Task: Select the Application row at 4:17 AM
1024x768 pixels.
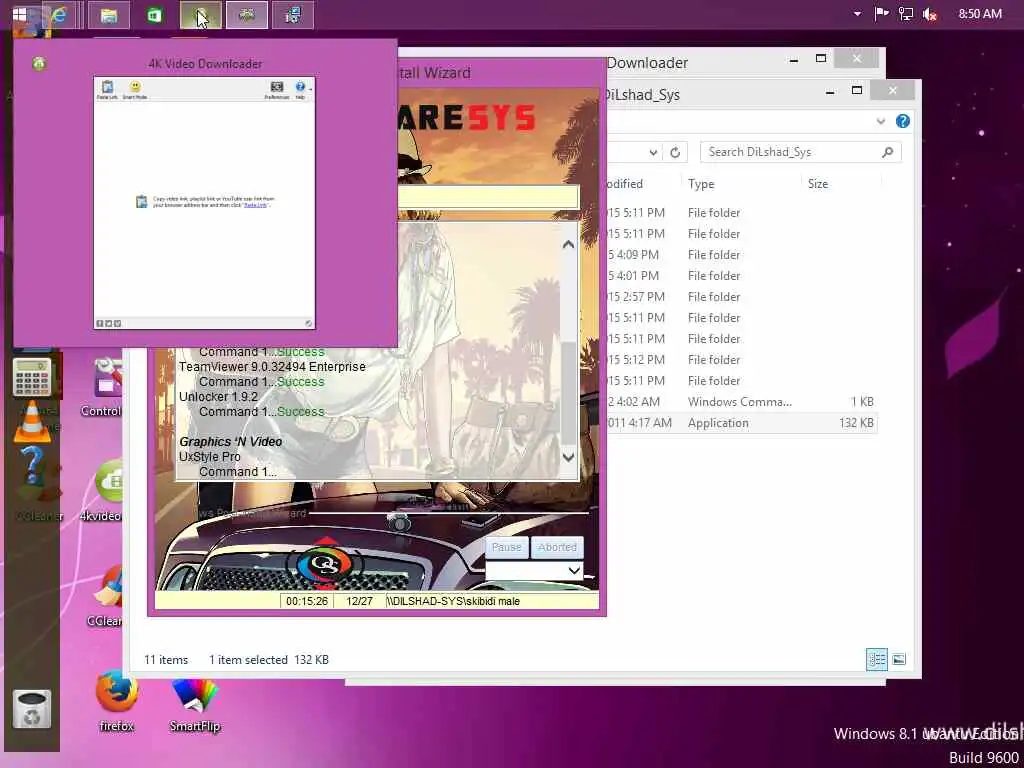Action: click(741, 423)
